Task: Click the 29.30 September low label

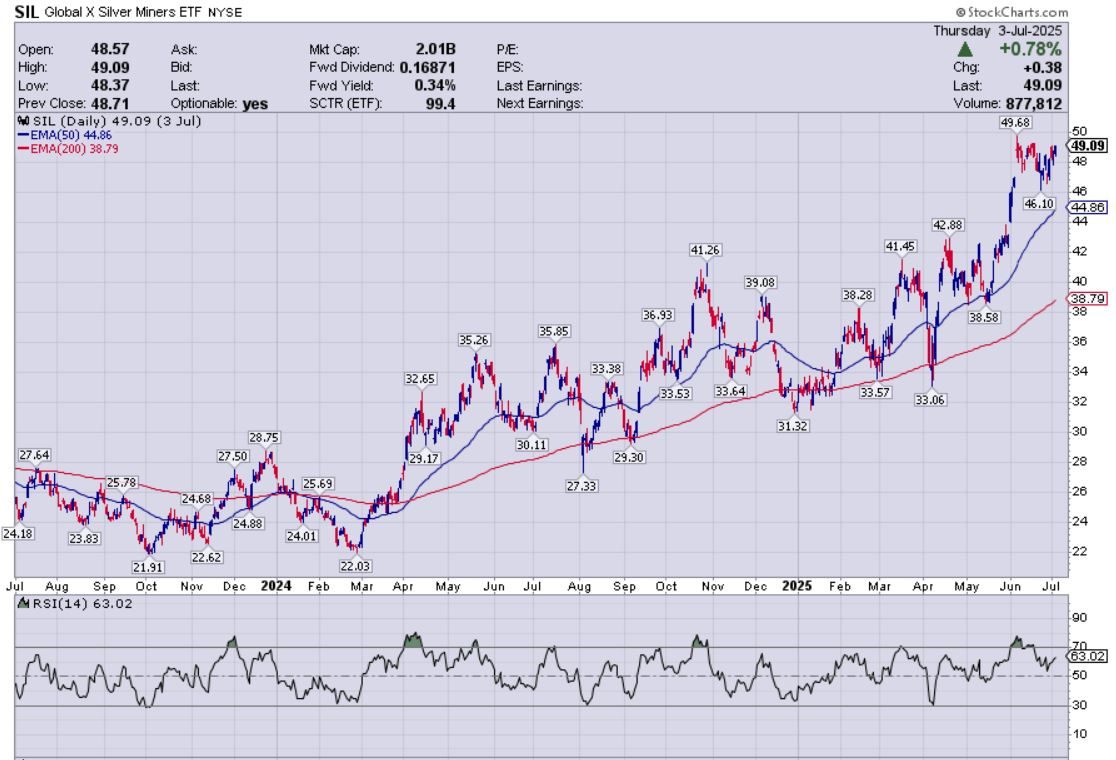Action: tap(628, 458)
